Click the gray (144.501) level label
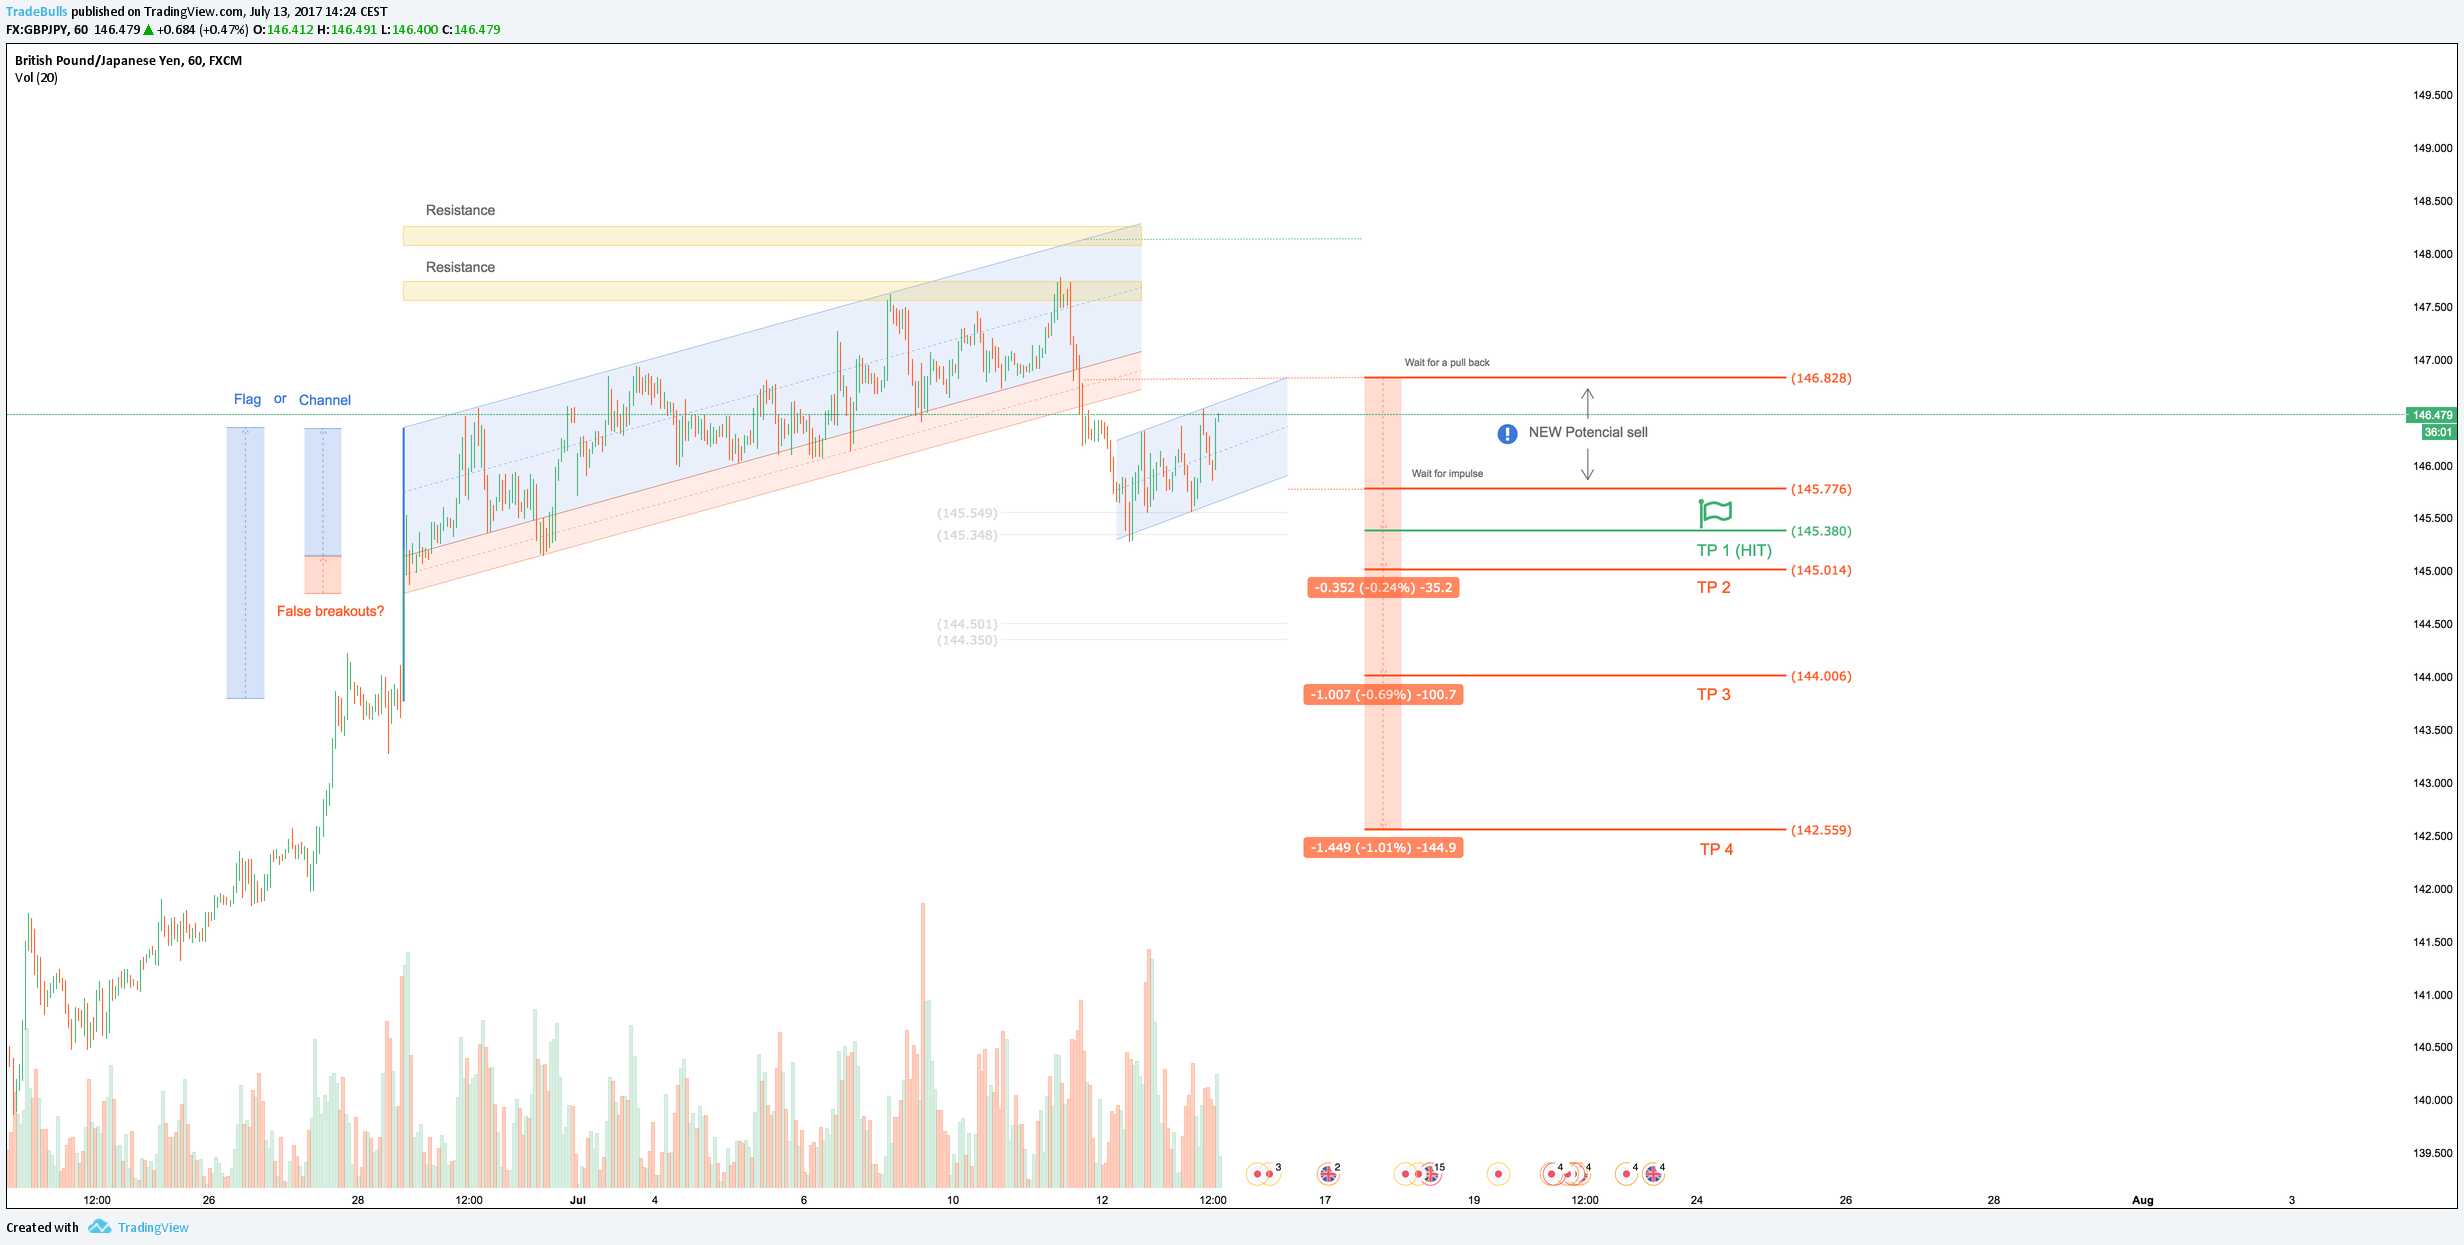Screen dimensions: 2464x1245 pyautogui.click(x=967, y=624)
